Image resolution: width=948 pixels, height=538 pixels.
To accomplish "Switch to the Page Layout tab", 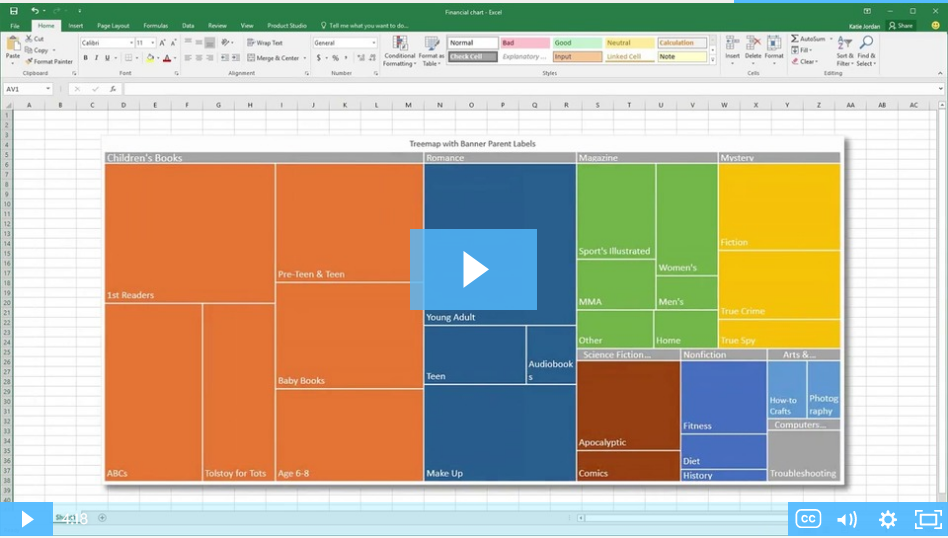I will pos(113,25).
